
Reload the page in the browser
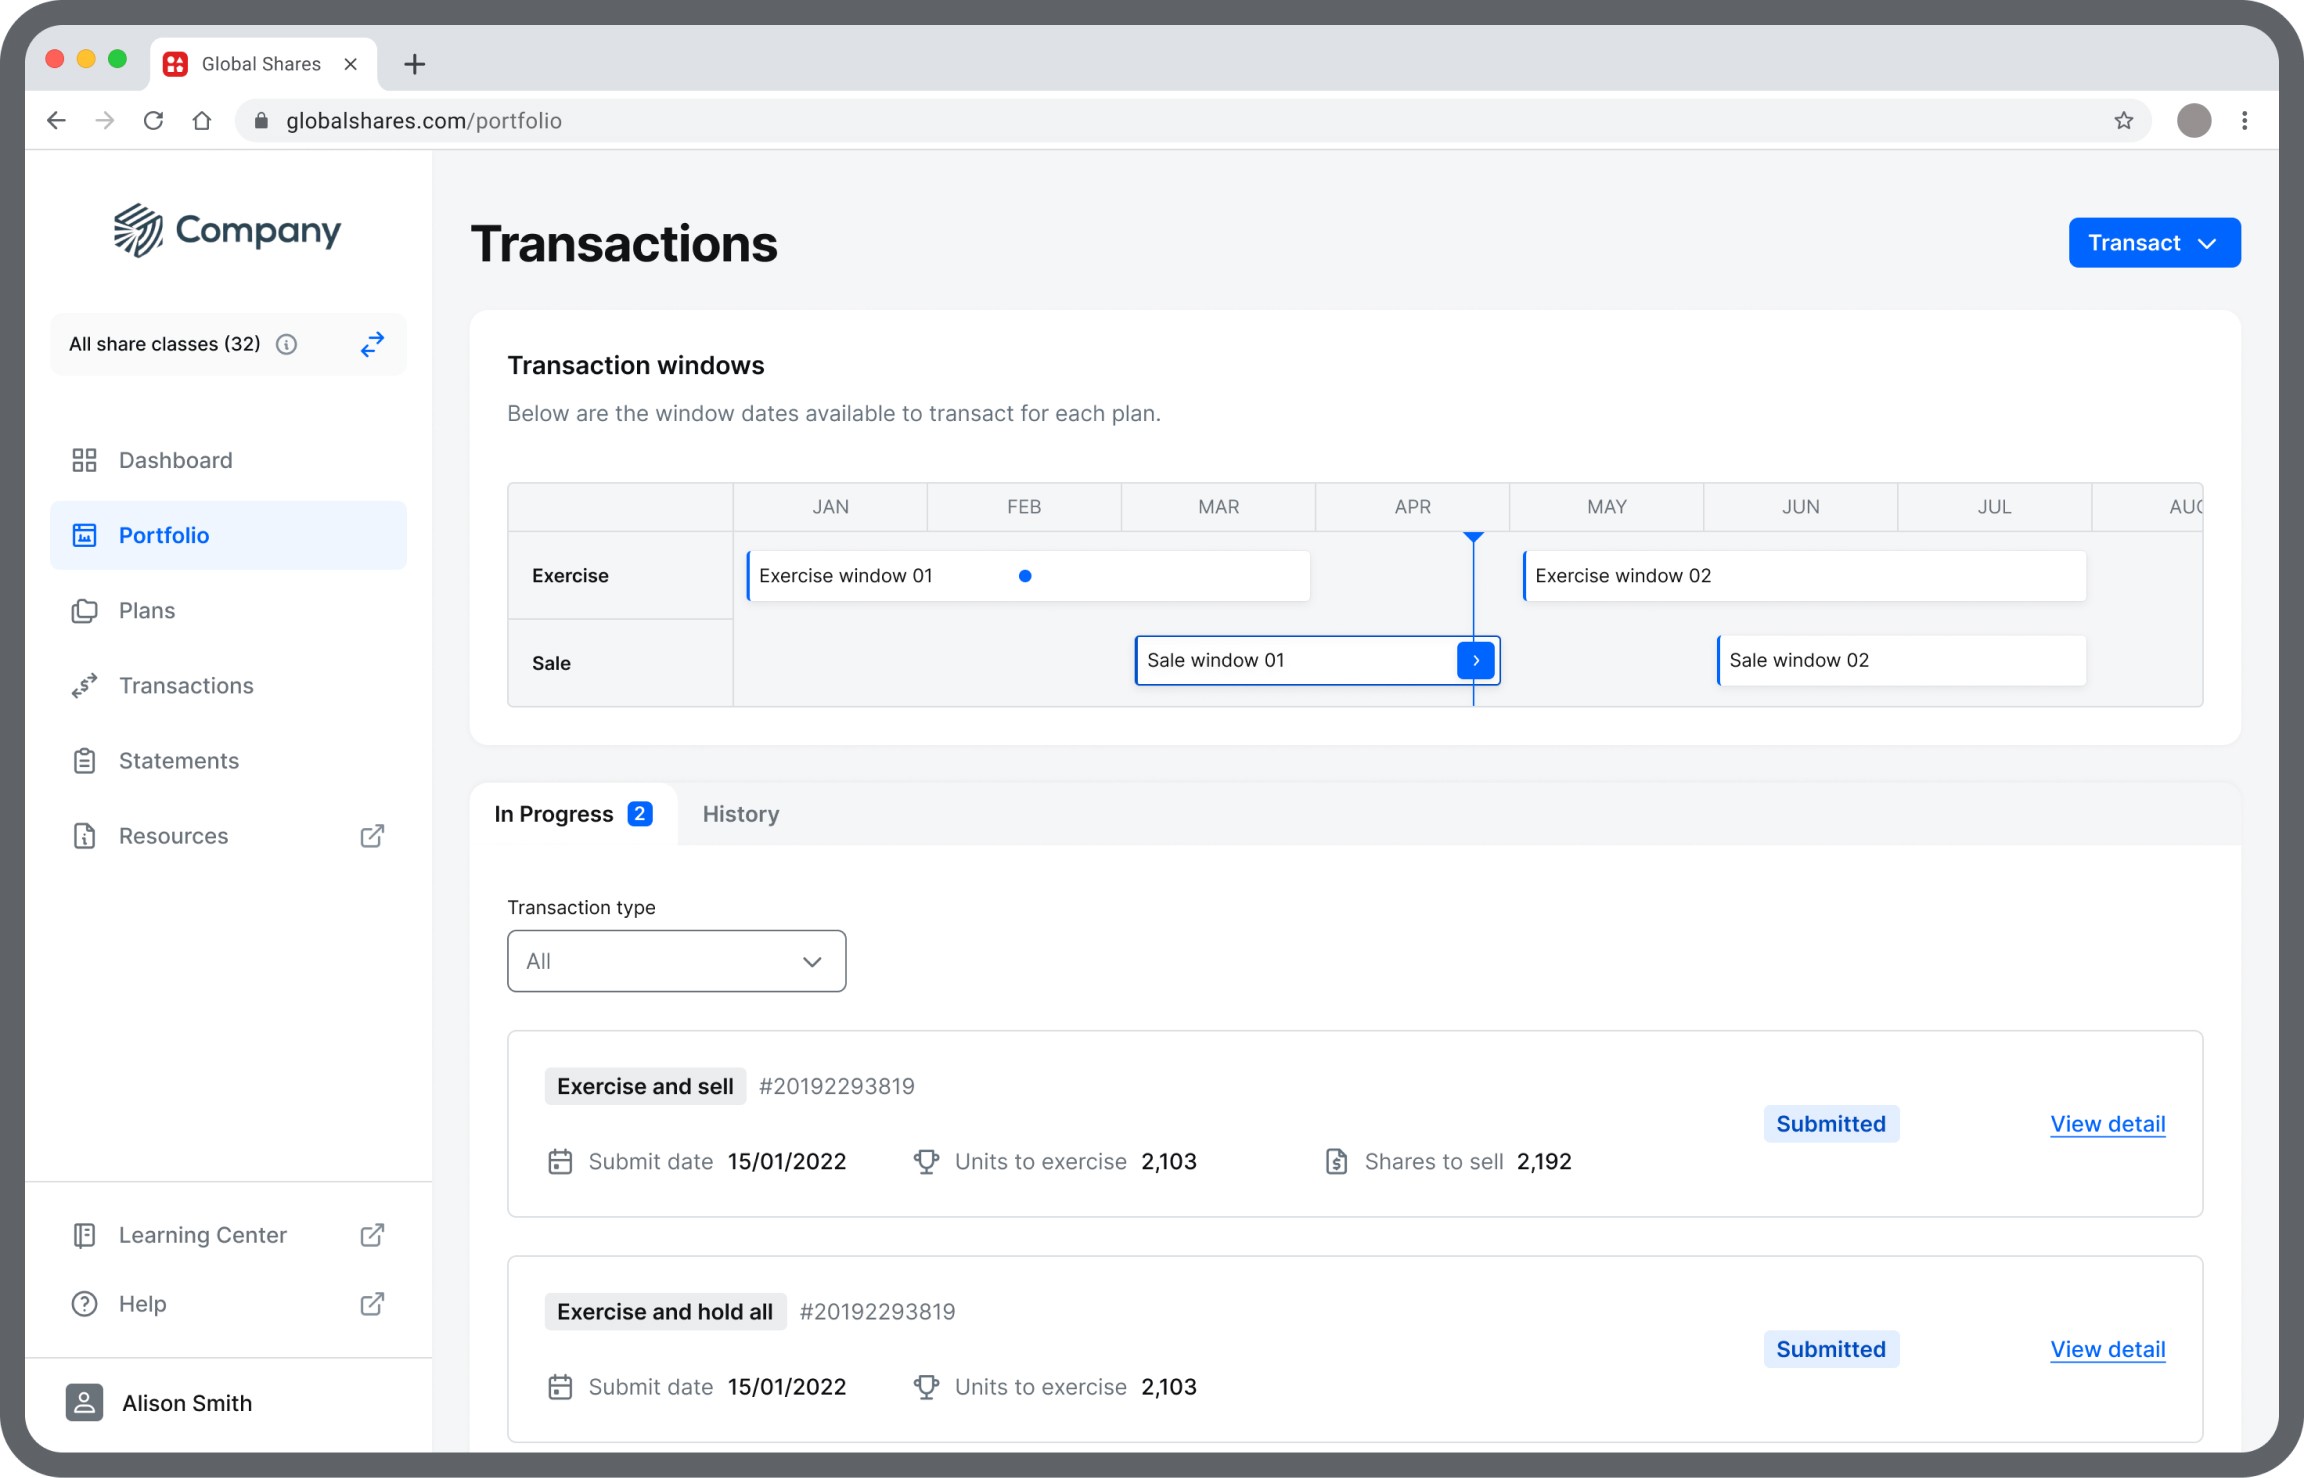[x=153, y=121]
